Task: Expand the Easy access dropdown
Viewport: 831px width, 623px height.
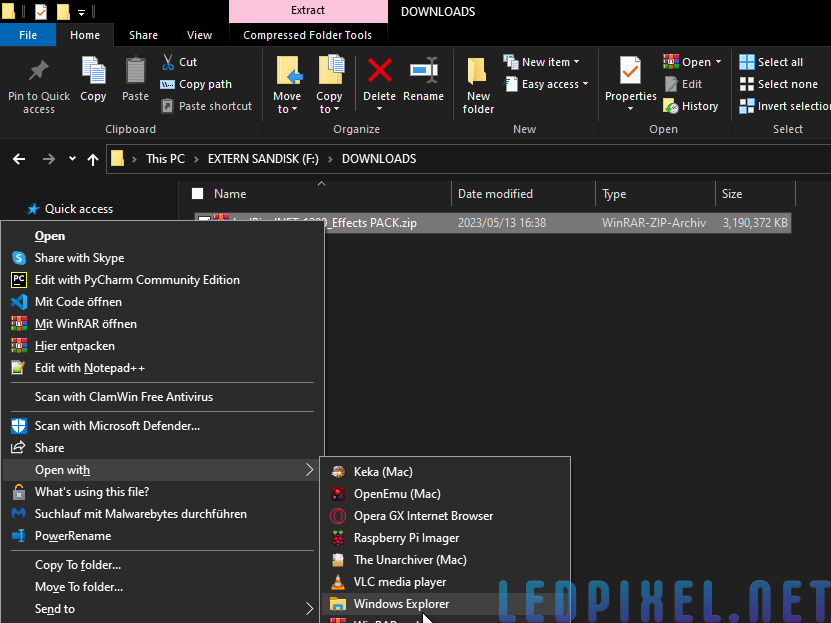Action: [x=554, y=84]
